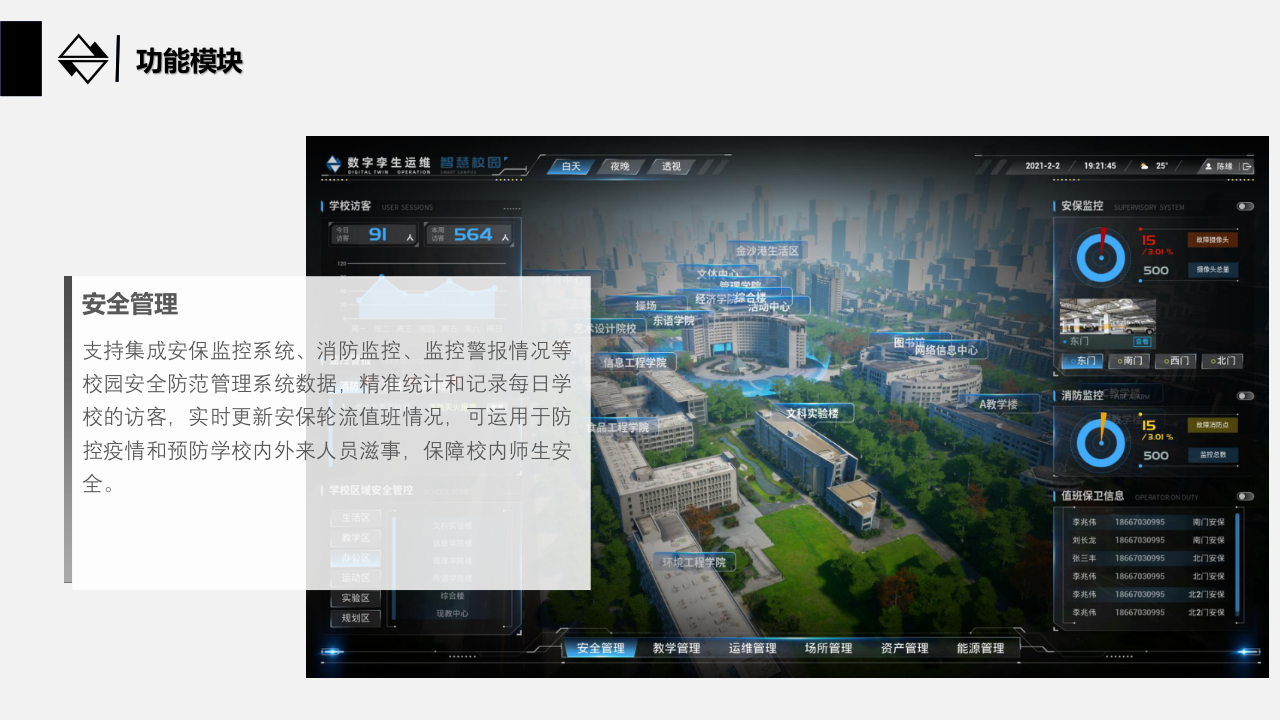Screen dimensions: 1280x720
Task: Click the Digital Twin logo icon top left
Action: point(334,163)
